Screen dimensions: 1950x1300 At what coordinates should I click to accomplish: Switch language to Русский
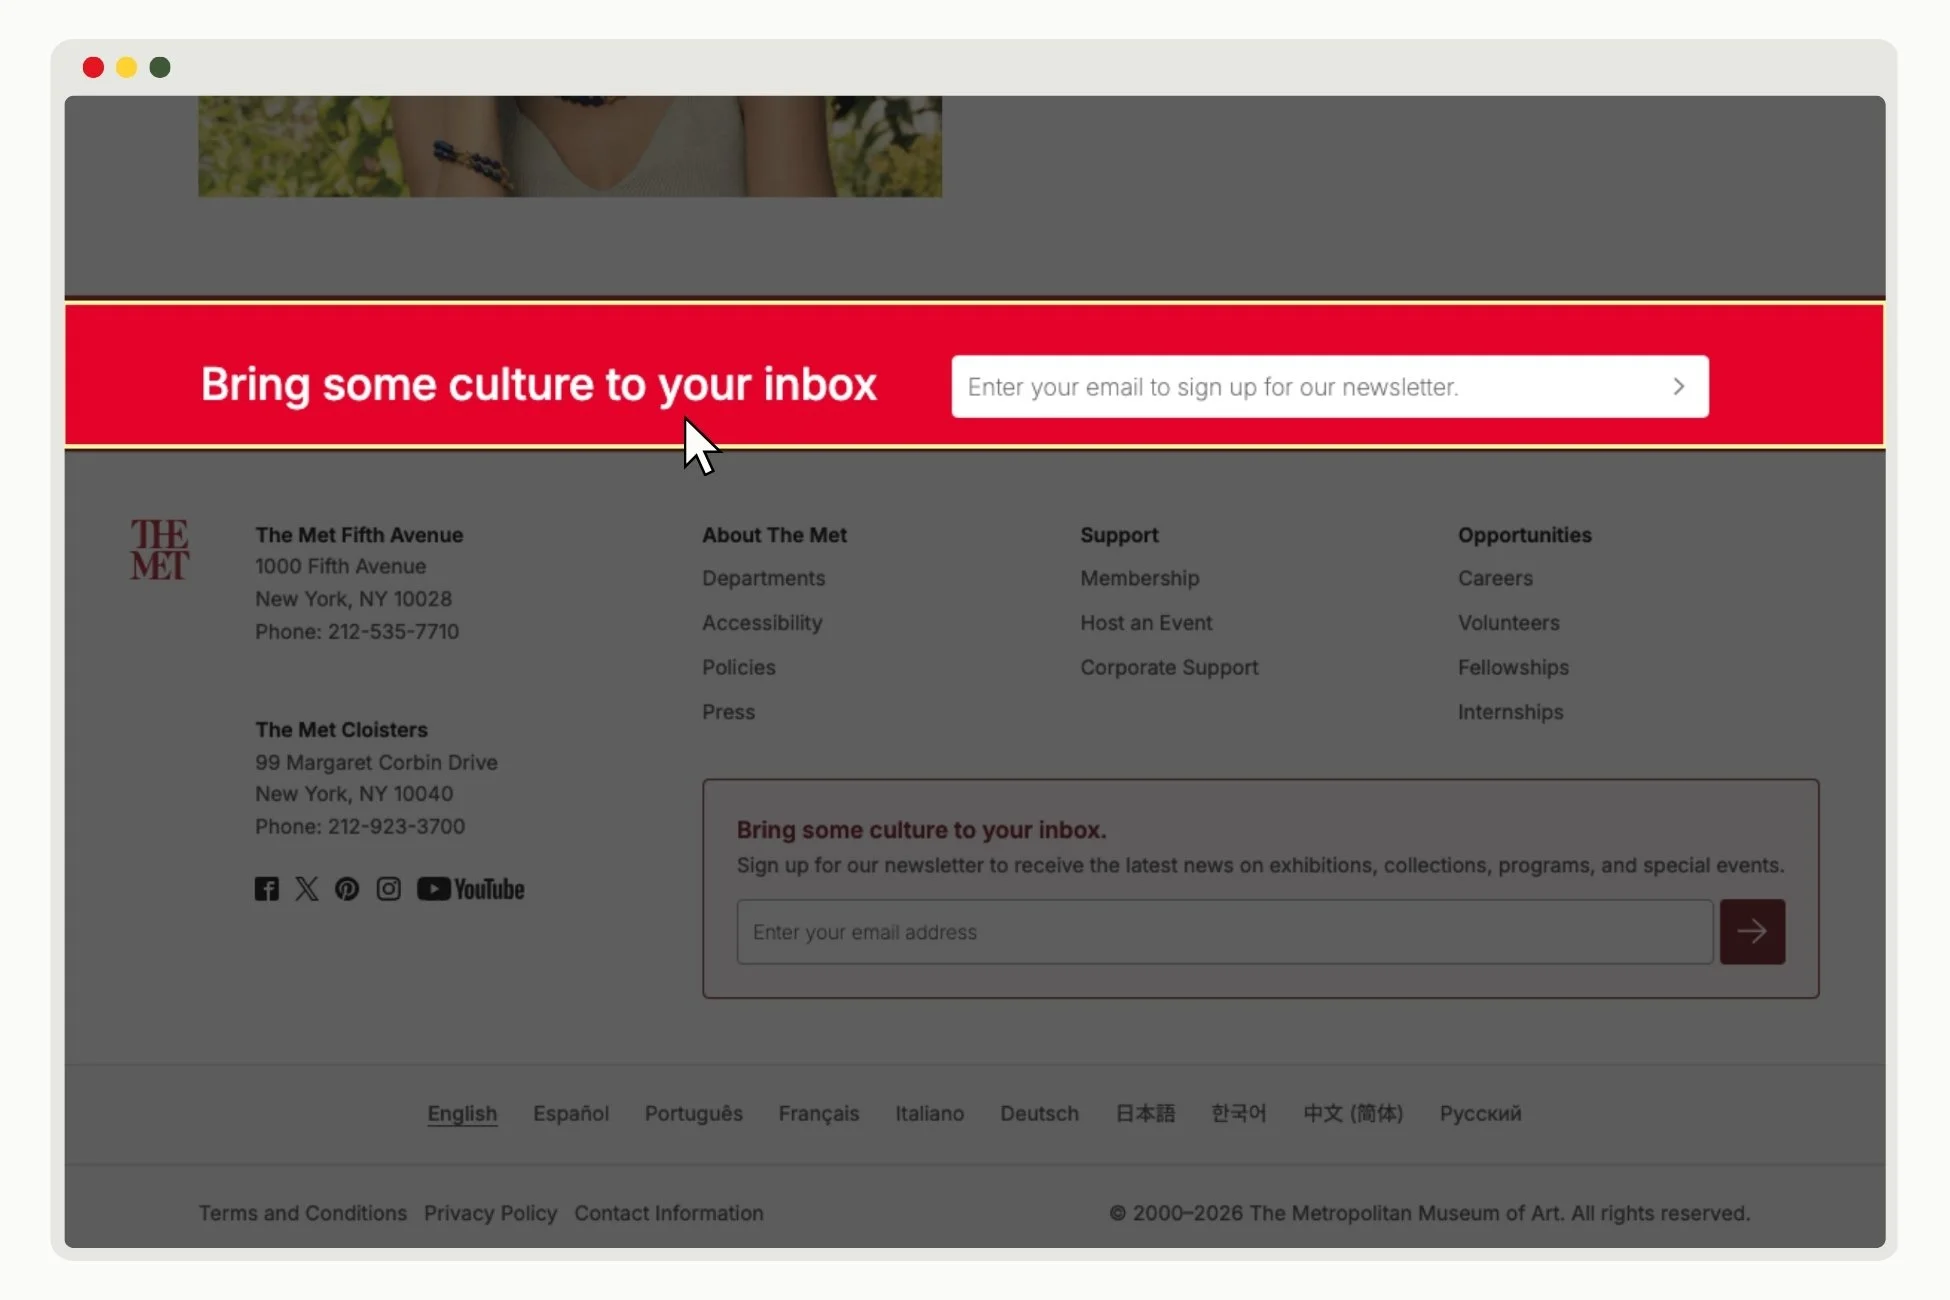click(x=1481, y=1113)
